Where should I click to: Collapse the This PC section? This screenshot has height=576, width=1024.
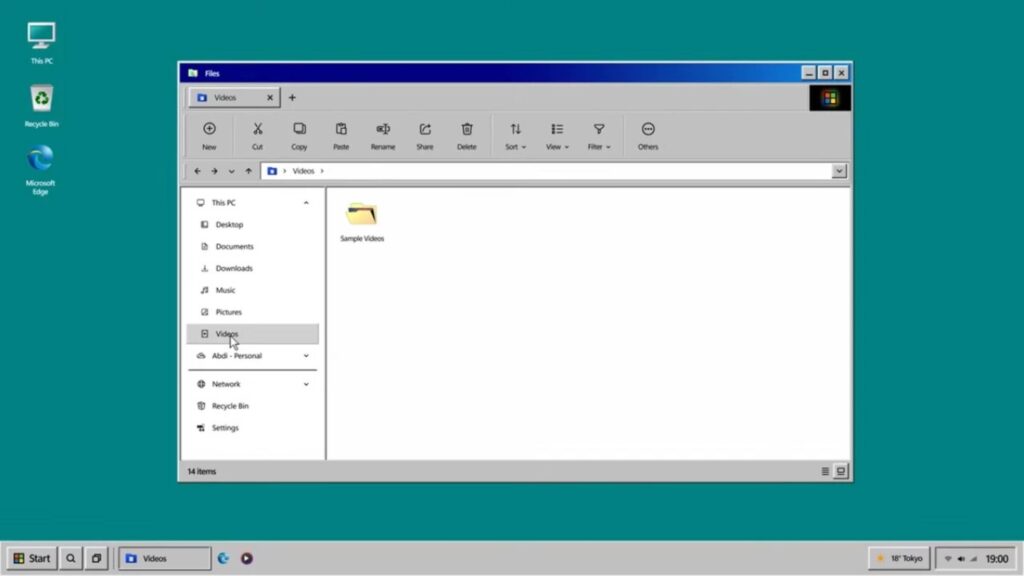306,202
